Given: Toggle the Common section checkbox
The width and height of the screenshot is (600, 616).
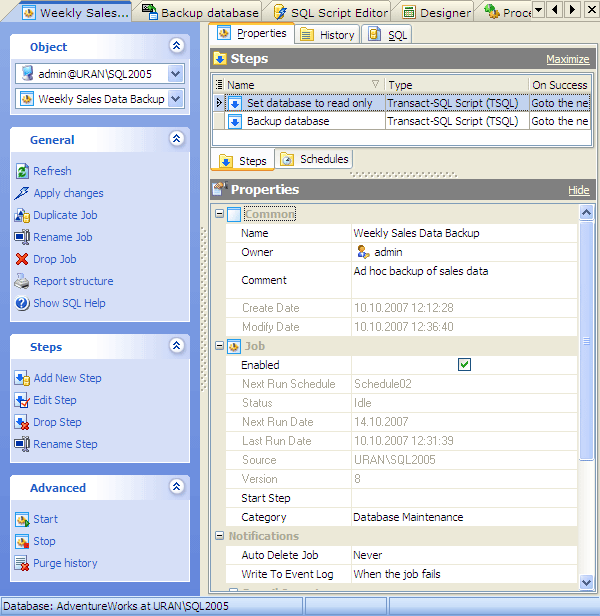Looking at the screenshot, I should 234,214.
